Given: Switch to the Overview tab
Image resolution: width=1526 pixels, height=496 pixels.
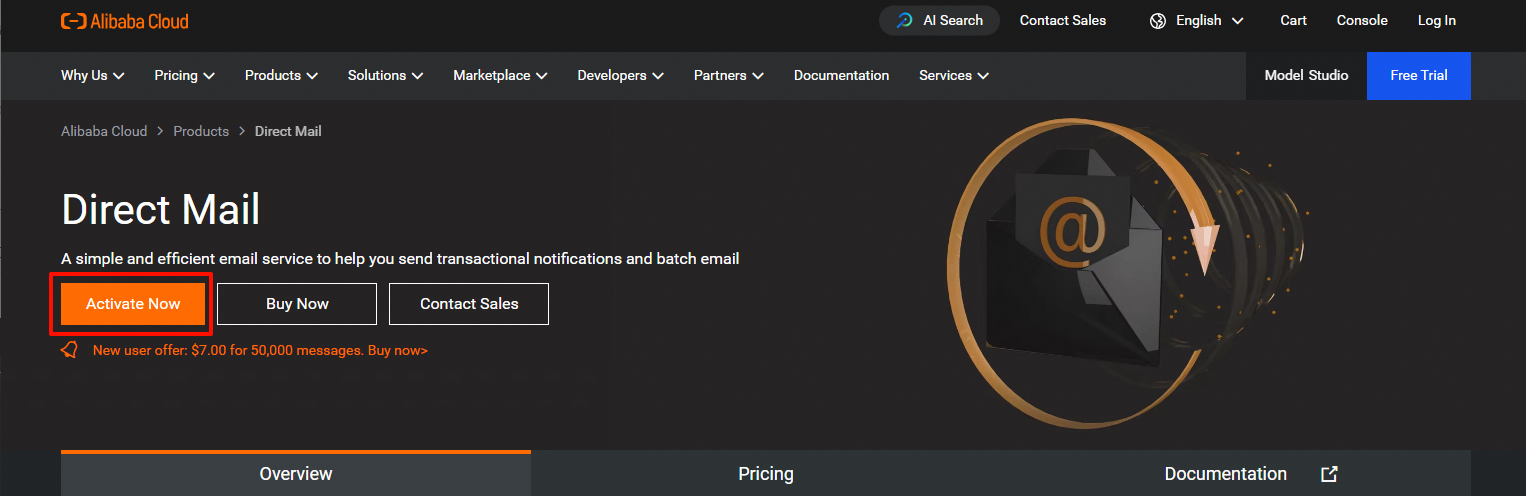Looking at the screenshot, I should (296, 473).
